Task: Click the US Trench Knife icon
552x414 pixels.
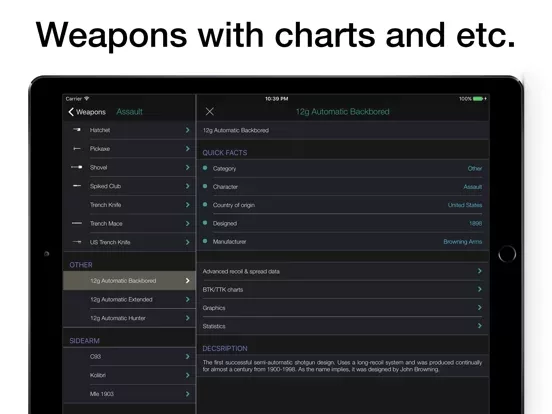Action: [x=77, y=242]
